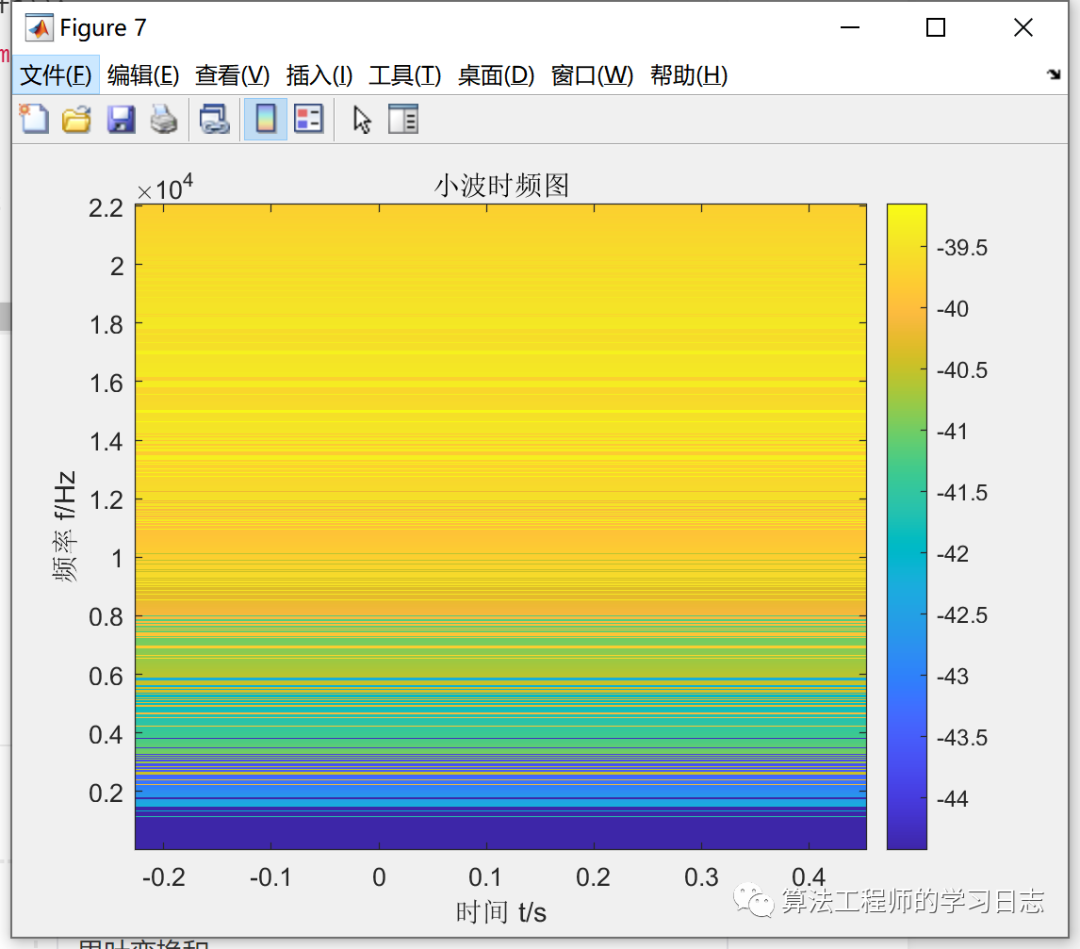Viewport: 1080px width, 949px height.
Task: Open the 窗口(W) menu
Action: tap(591, 75)
